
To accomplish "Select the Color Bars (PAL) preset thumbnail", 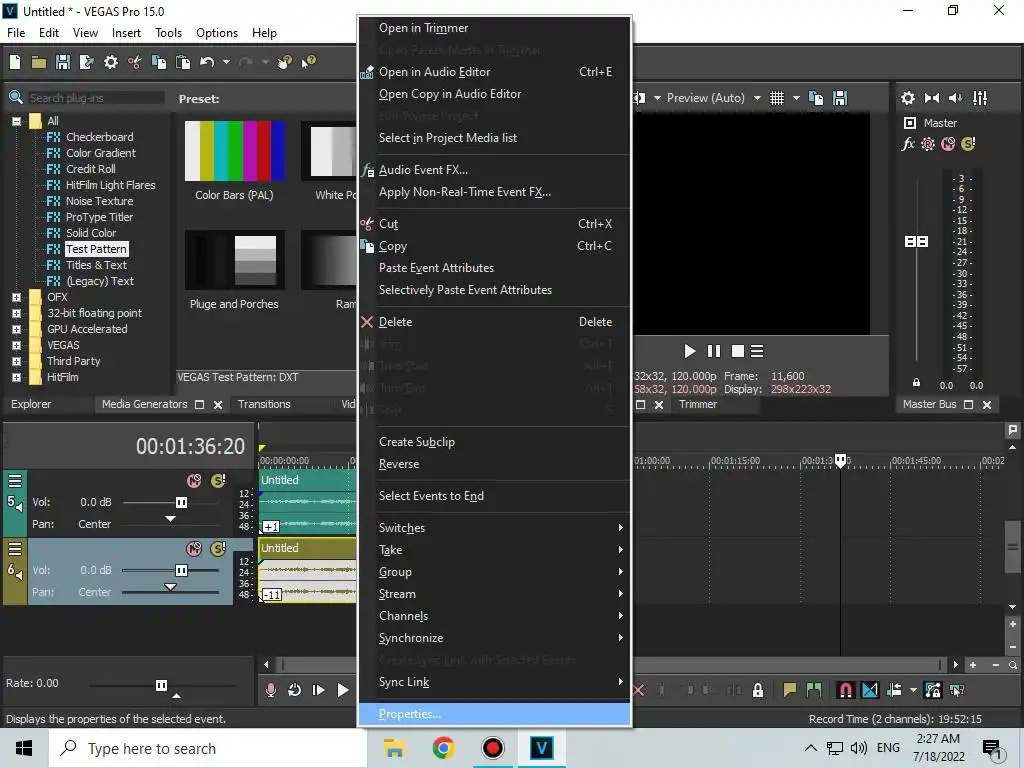I will [x=234, y=152].
